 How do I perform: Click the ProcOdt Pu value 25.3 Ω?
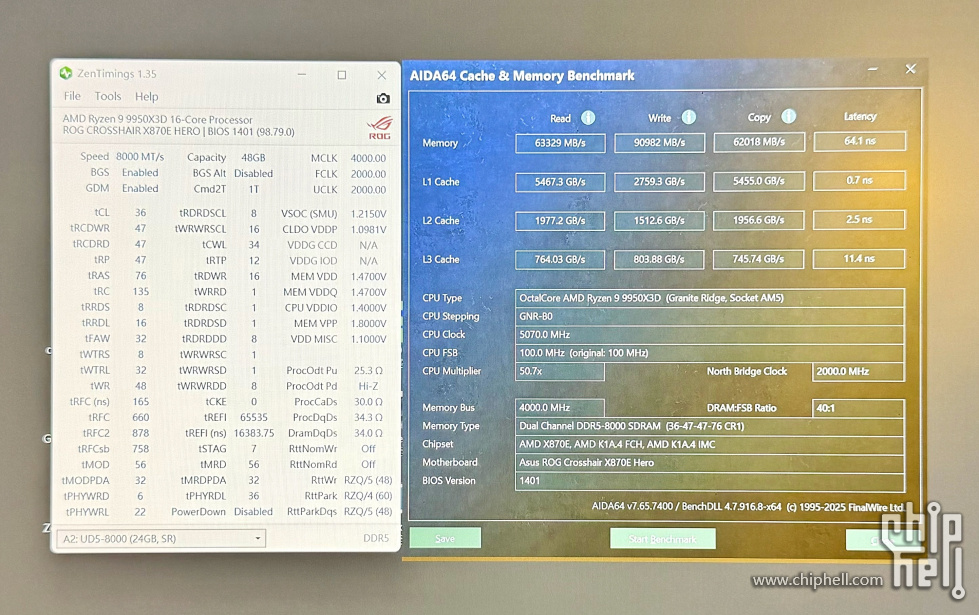368,370
